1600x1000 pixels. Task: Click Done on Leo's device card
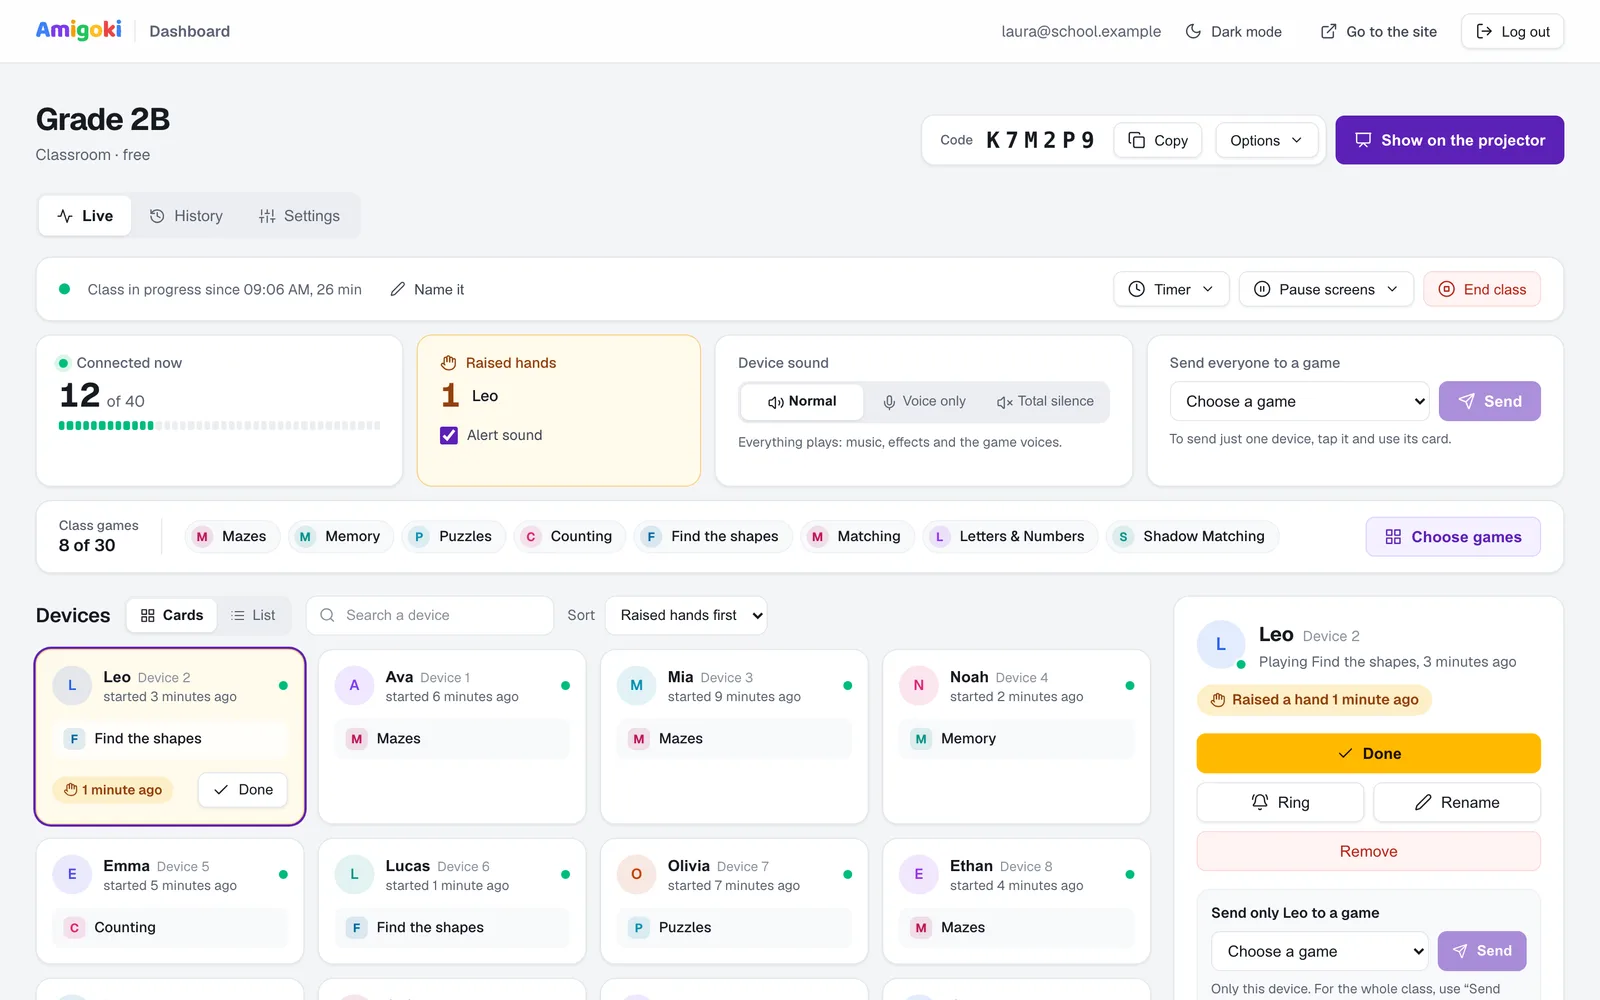click(x=243, y=790)
